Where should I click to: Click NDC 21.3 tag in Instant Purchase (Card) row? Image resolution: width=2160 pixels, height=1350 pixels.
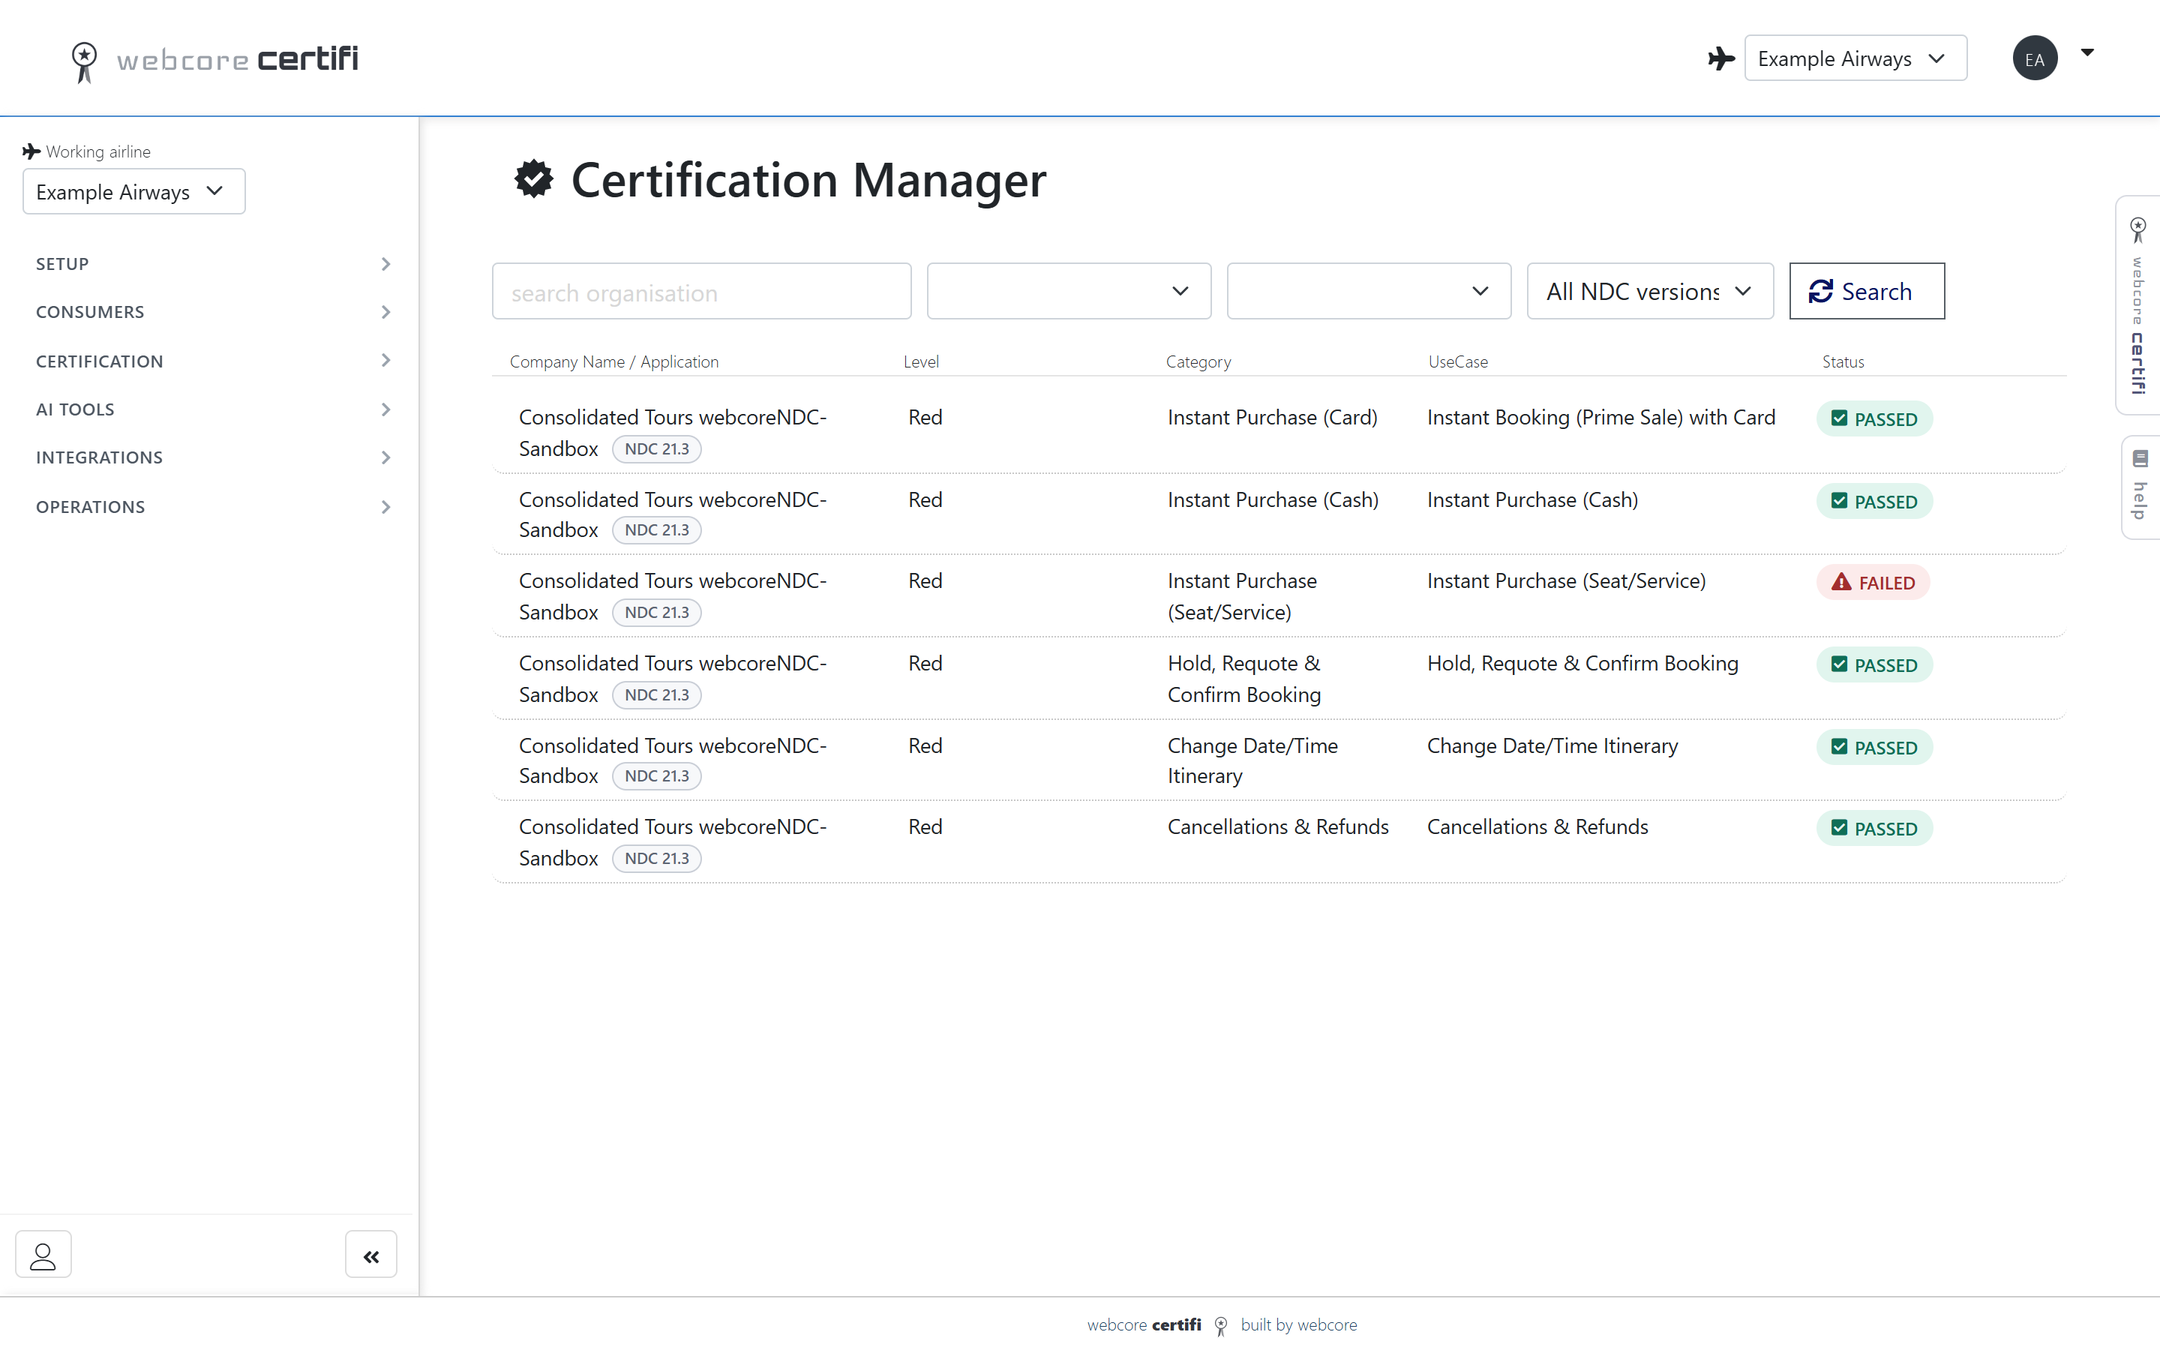(x=657, y=449)
